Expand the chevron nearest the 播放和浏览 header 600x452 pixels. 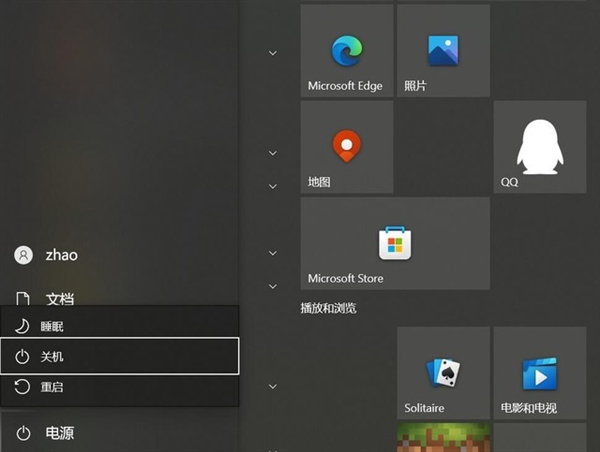272,286
